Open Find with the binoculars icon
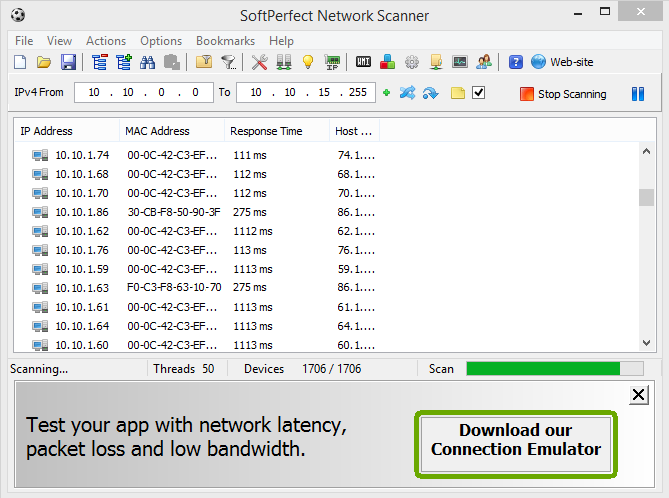This screenshot has height=498, width=669. 148,62
